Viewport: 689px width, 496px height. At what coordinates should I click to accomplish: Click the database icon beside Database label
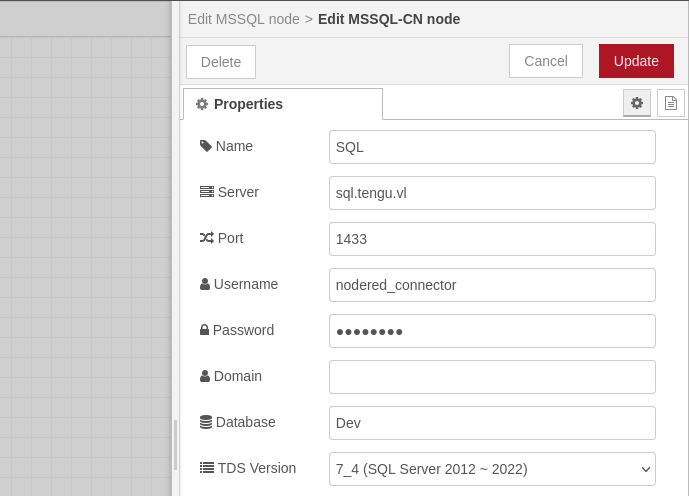point(206,422)
